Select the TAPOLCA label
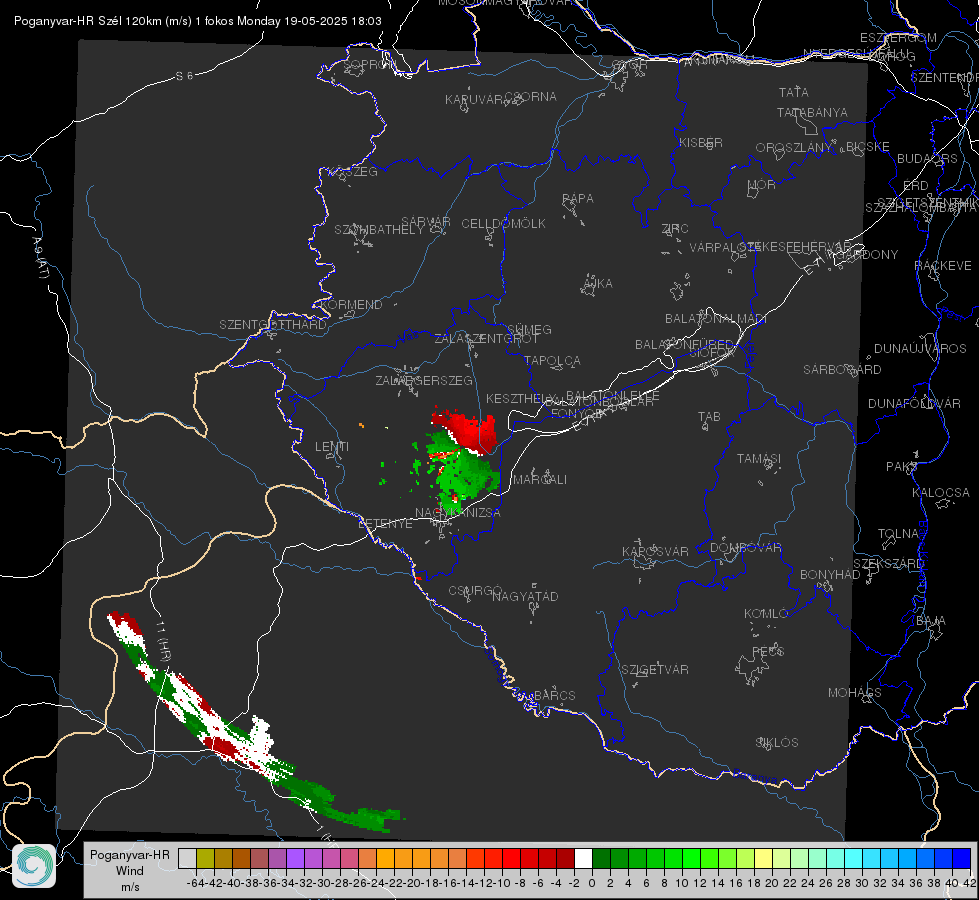The image size is (979, 900). pyautogui.click(x=553, y=360)
